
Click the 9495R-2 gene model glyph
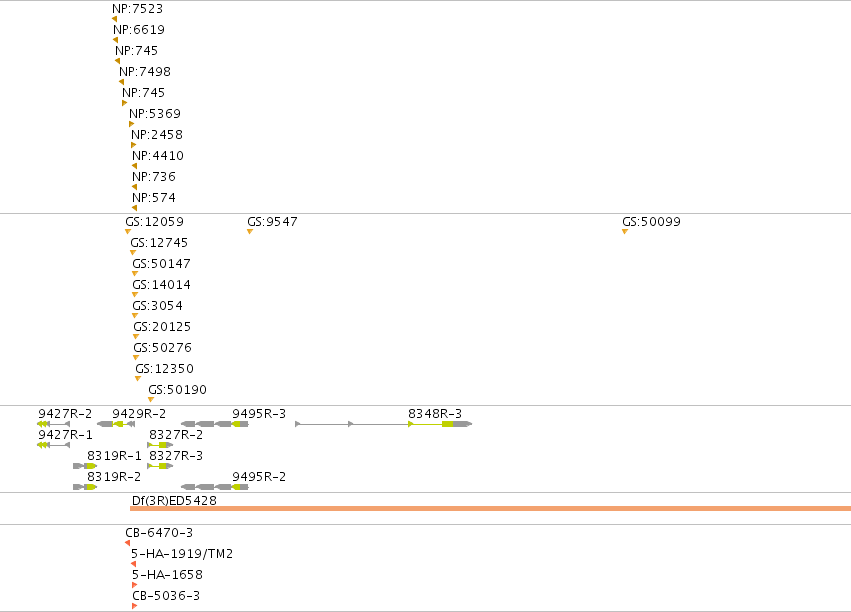coord(214,487)
